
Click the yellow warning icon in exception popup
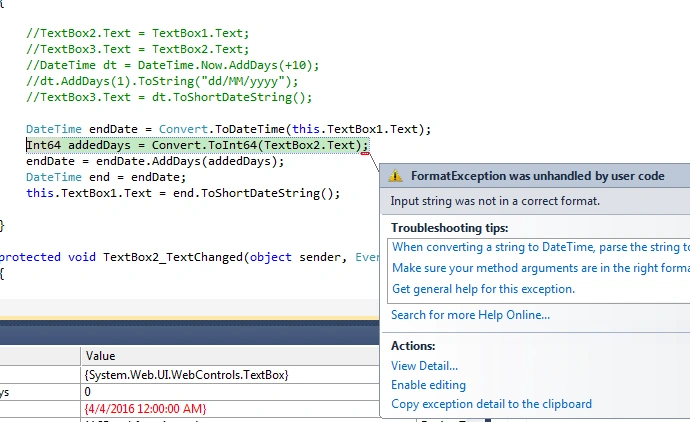(x=395, y=176)
